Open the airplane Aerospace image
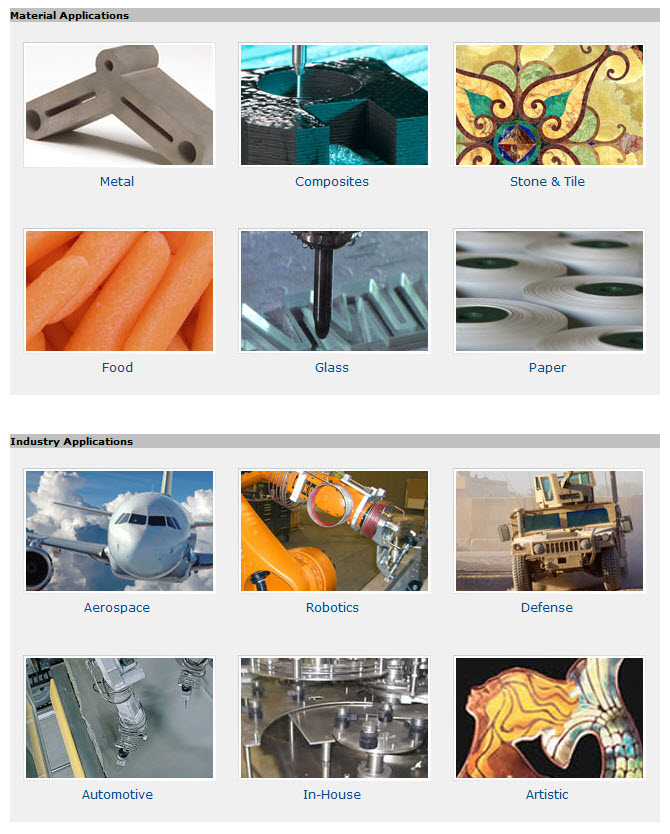This screenshot has height=834, width=670. [120, 531]
